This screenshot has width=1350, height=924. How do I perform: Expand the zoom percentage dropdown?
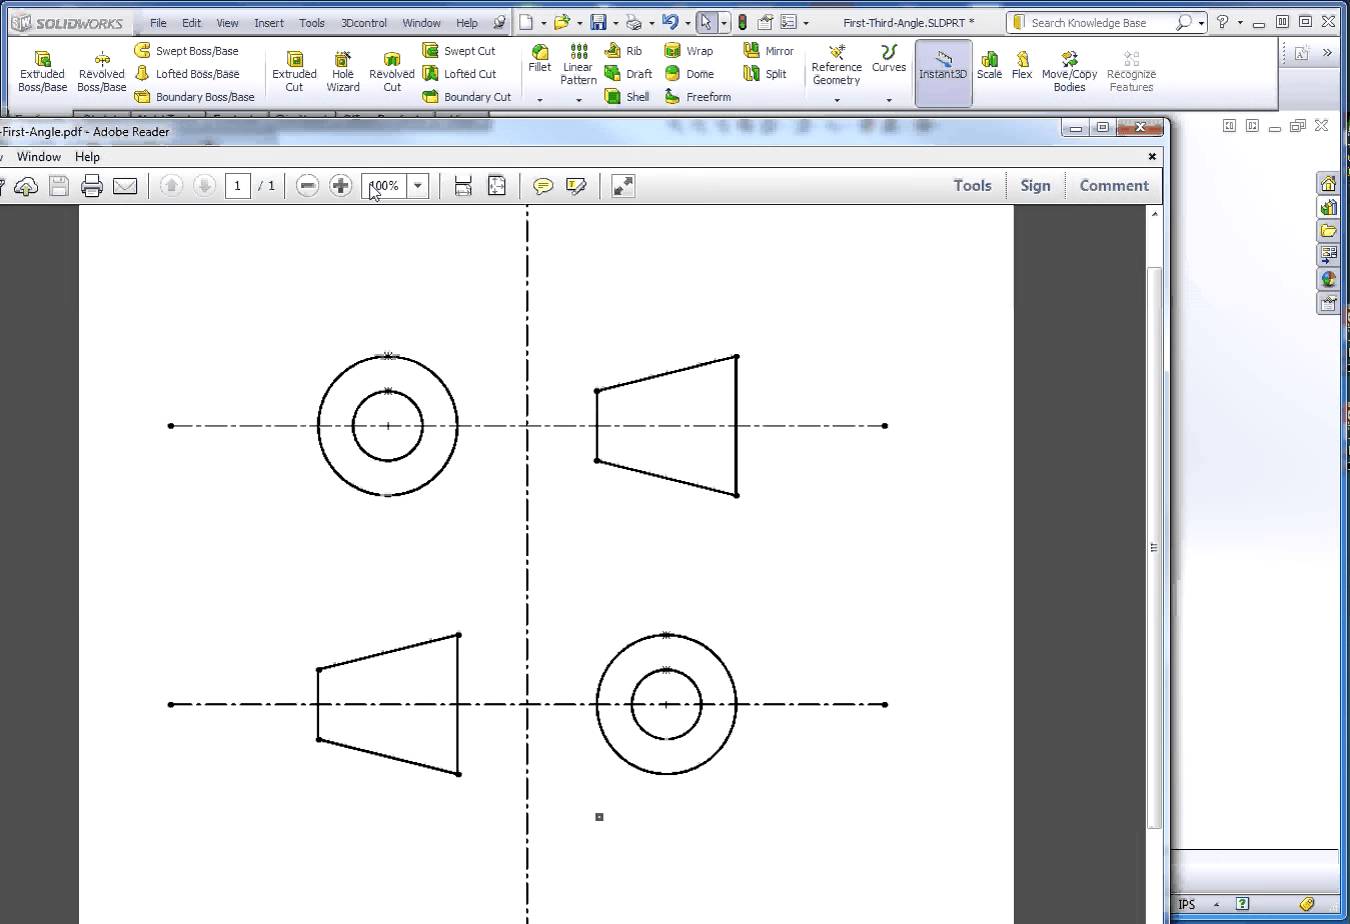pos(418,186)
